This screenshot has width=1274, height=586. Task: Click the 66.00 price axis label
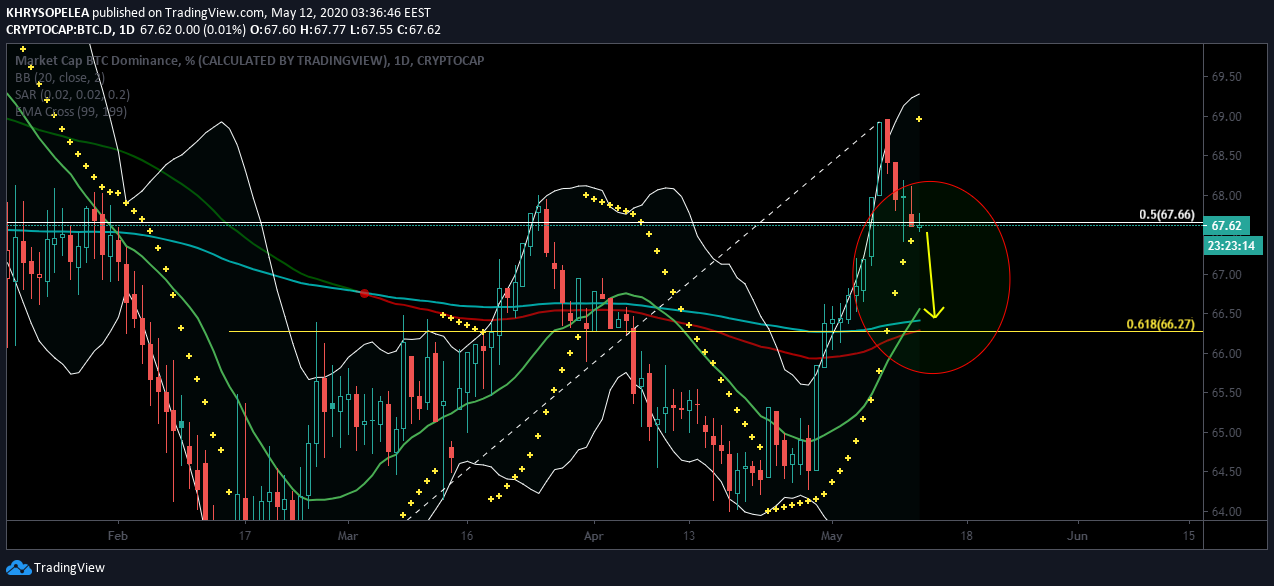(1226, 354)
